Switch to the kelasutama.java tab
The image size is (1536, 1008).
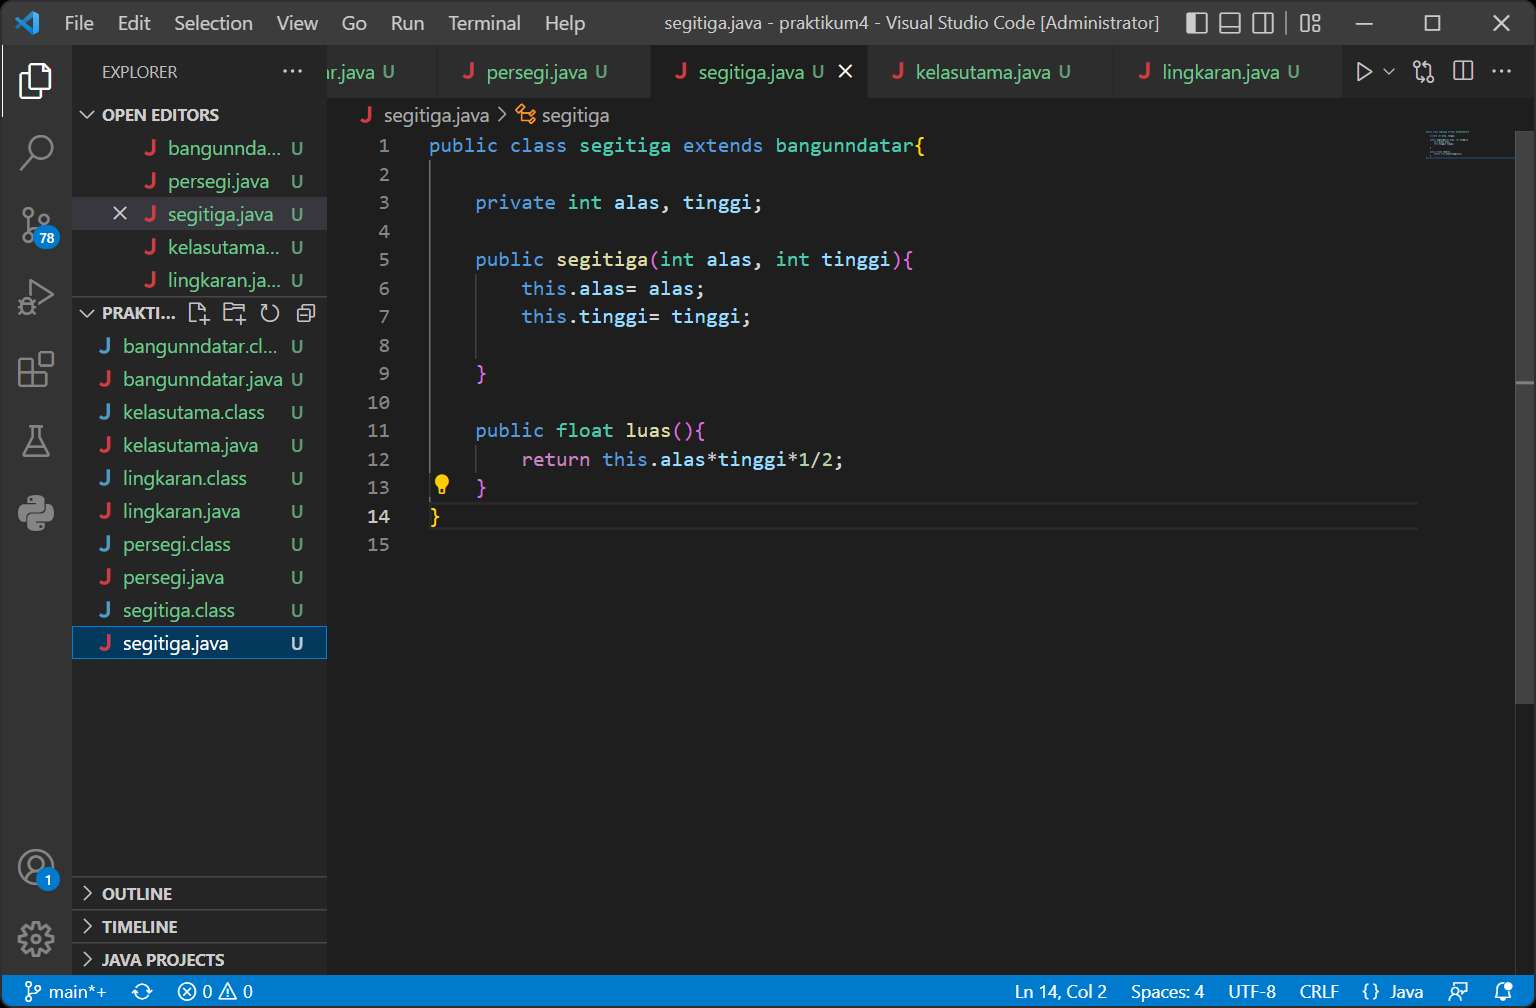[x=986, y=71]
